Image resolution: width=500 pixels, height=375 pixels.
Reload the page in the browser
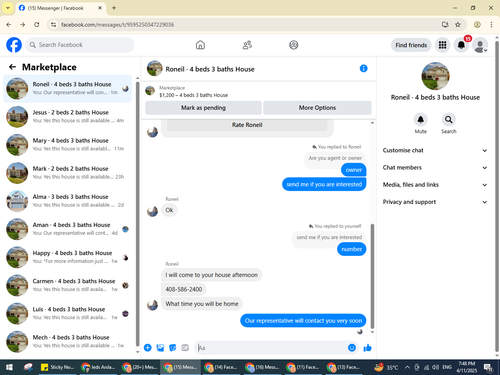[37, 24]
